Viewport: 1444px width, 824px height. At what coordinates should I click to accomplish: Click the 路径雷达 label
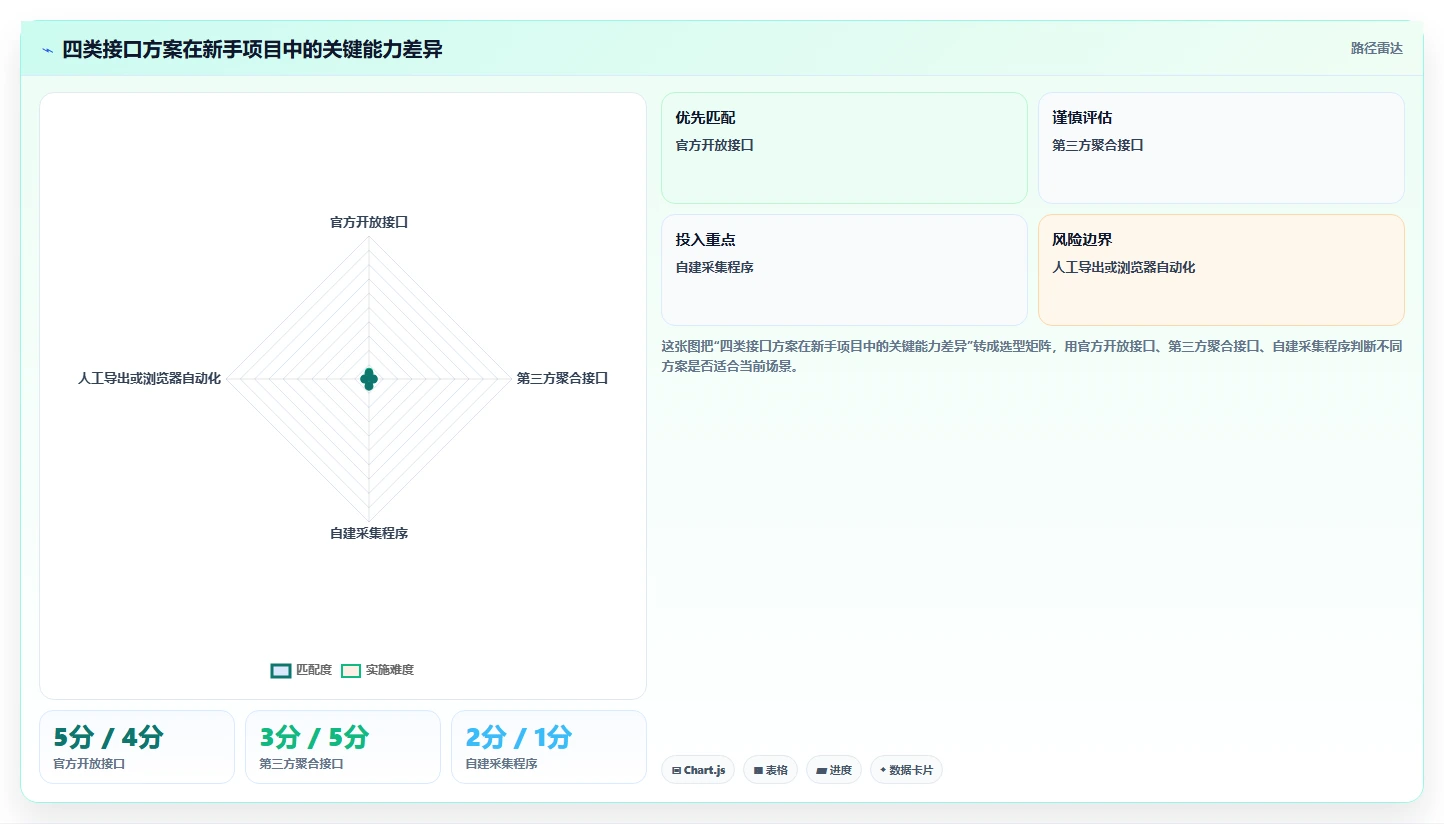[1377, 48]
